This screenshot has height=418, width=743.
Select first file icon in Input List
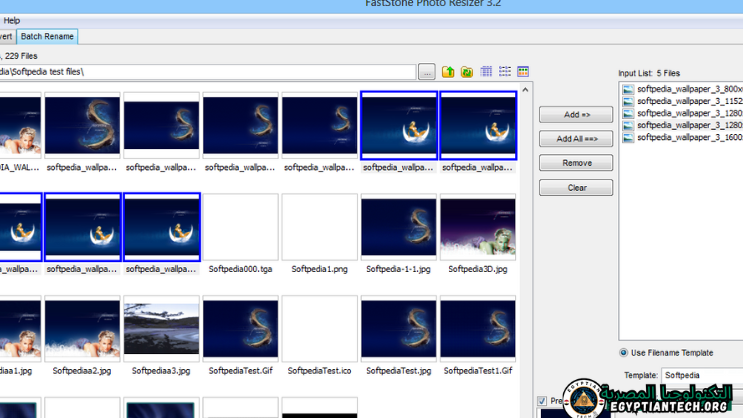[x=628, y=89]
